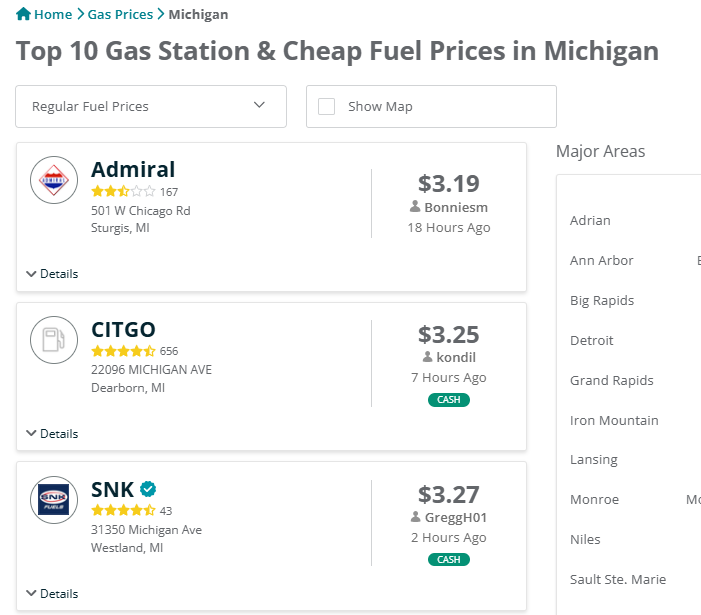The width and height of the screenshot is (701, 615).
Task: Click the SNK Fuels logo
Action: (x=54, y=500)
